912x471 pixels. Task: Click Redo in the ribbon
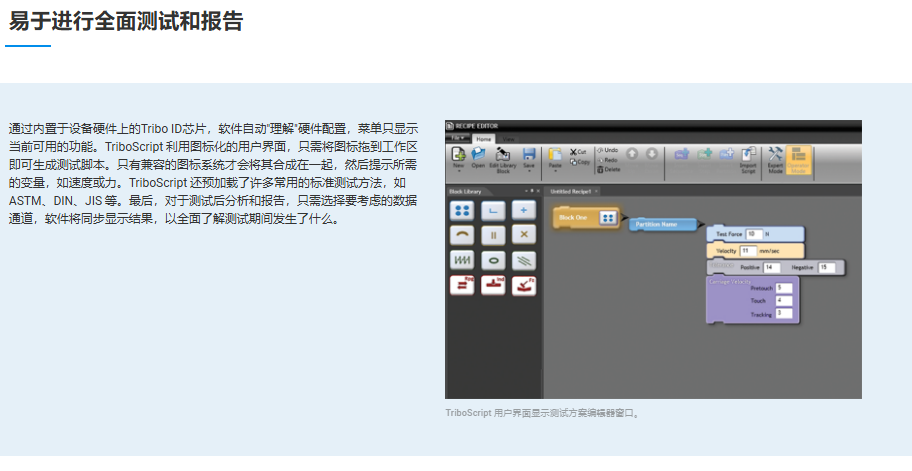pyautogui.click(x=608, y=160)
